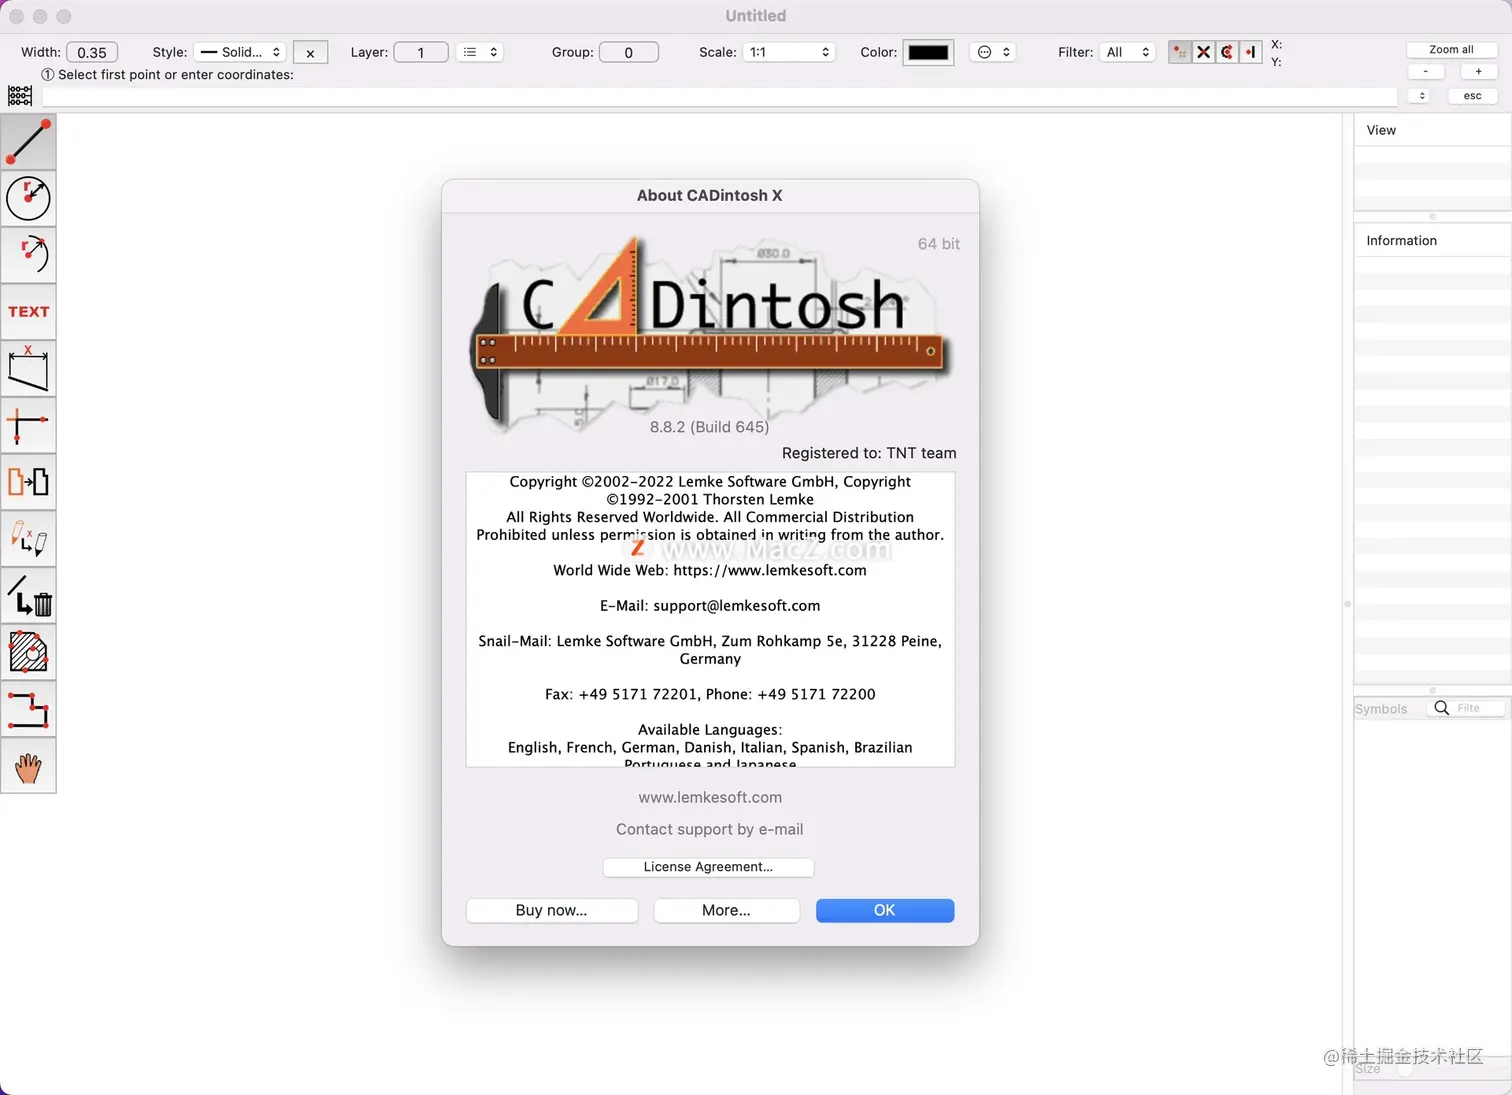Select the Copy/duplicate objects tool
This screenshot has width=1512, height=1095.
tap(28, 483)
